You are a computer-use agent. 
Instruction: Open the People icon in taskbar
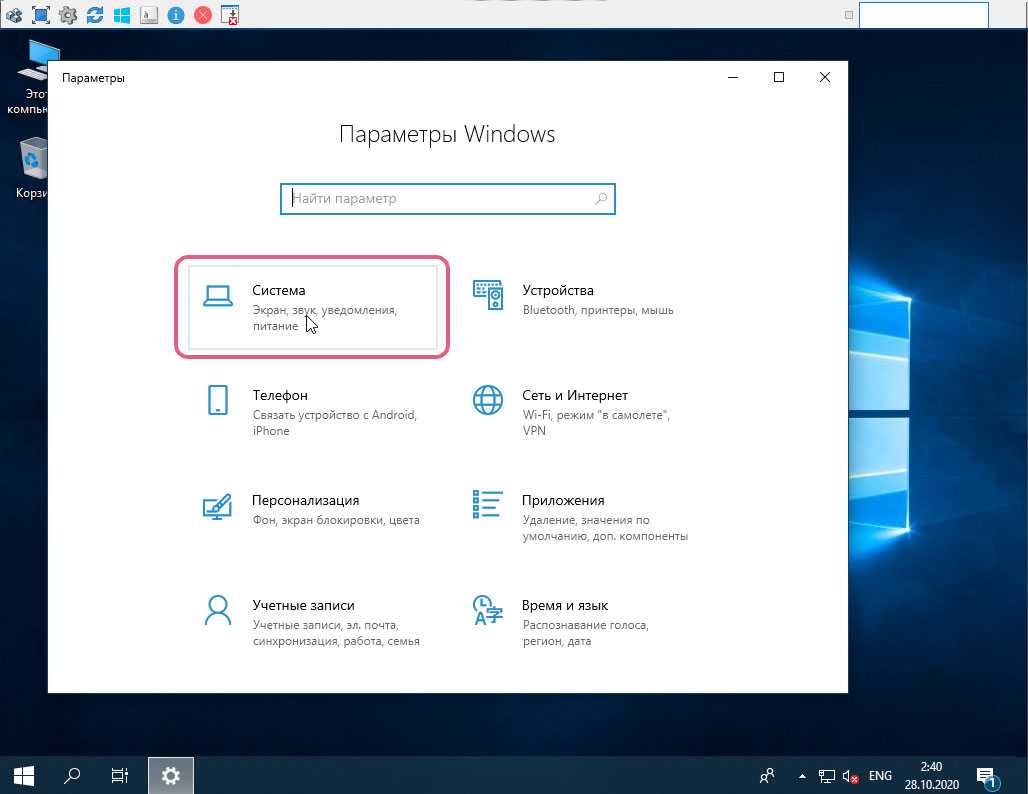coord(766,776)
